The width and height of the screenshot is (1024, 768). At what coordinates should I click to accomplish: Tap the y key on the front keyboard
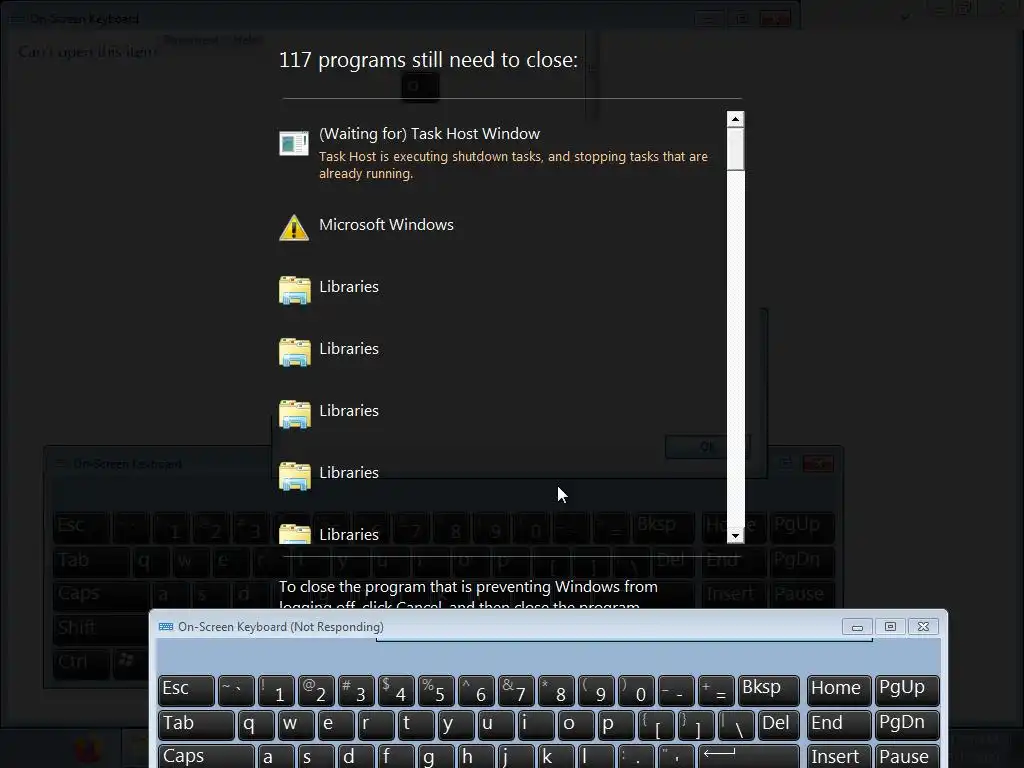(456, 725)
